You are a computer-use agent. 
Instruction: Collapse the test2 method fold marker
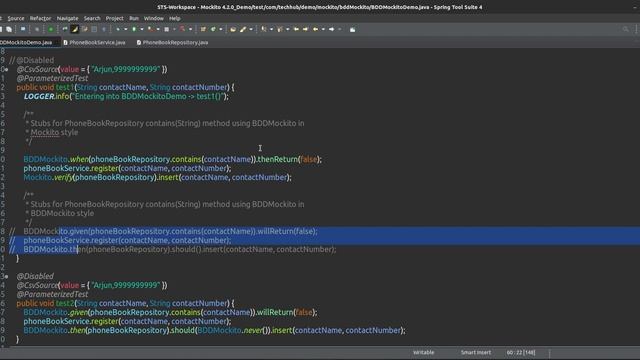[6, 276]
